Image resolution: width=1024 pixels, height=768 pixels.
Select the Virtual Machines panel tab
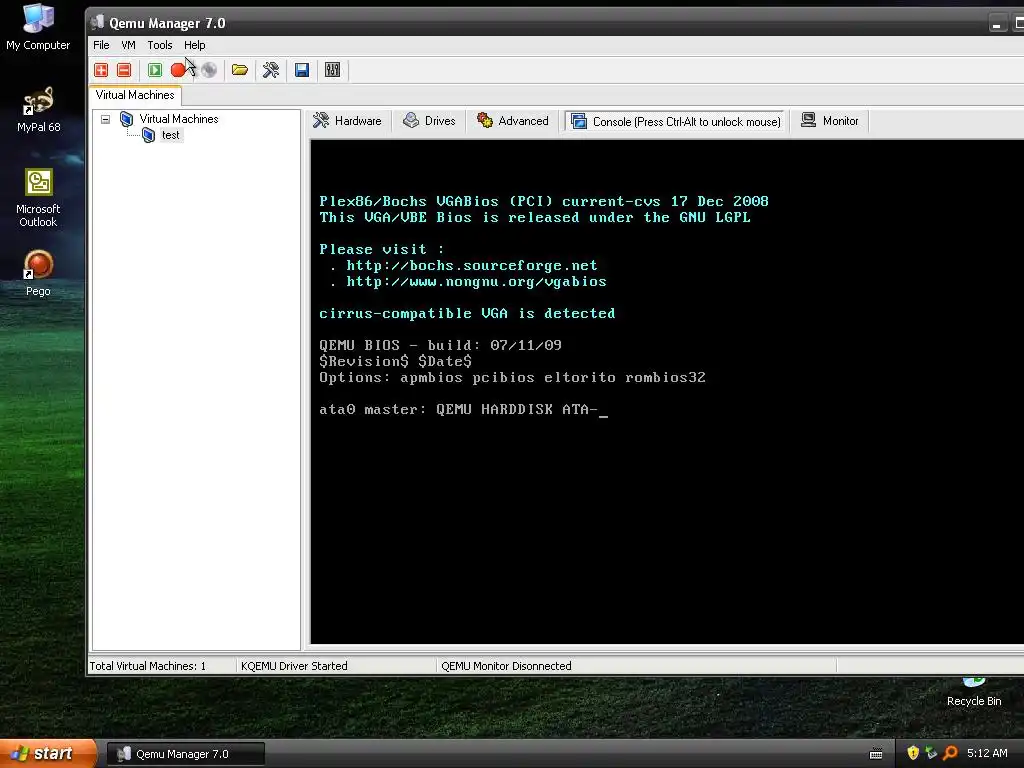click(135, 95)
